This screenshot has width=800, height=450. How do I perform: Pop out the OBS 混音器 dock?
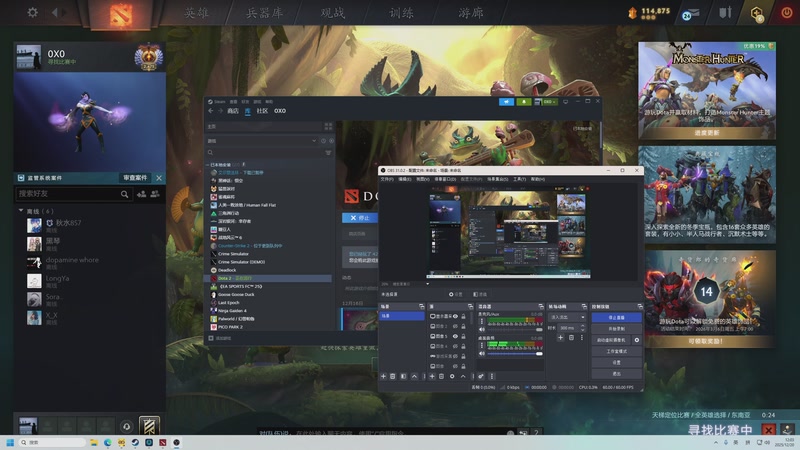pos(541,307)
